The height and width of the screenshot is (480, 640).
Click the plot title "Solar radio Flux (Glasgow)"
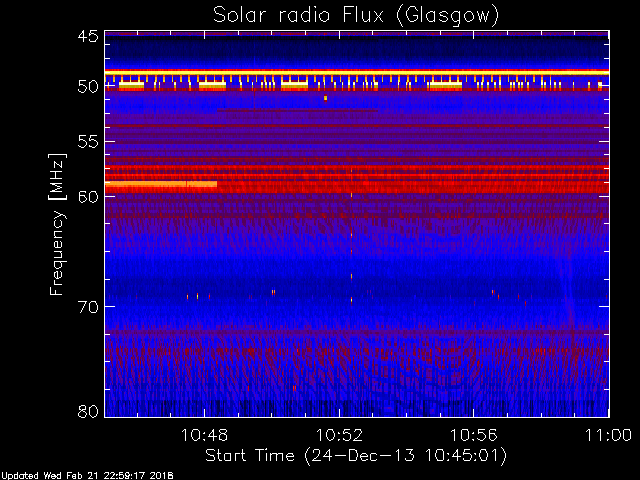[x=356, y=15]
